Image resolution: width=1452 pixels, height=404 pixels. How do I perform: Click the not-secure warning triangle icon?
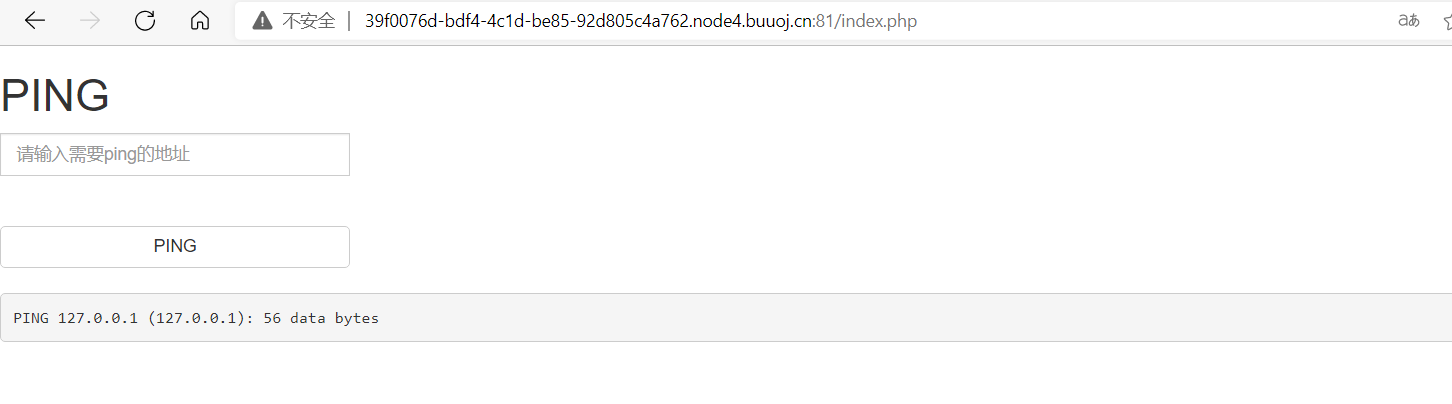point(262,21)
